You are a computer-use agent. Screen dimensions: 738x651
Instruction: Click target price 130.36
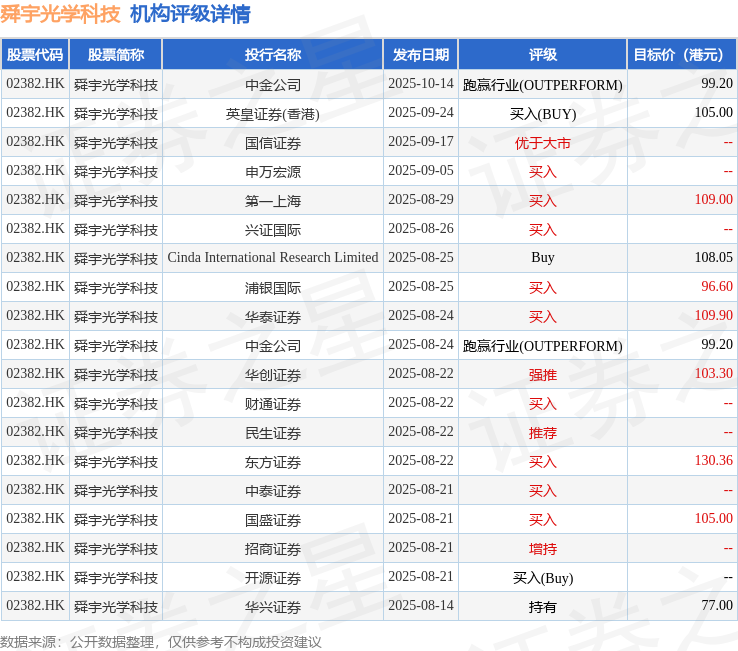coord(714,461)
